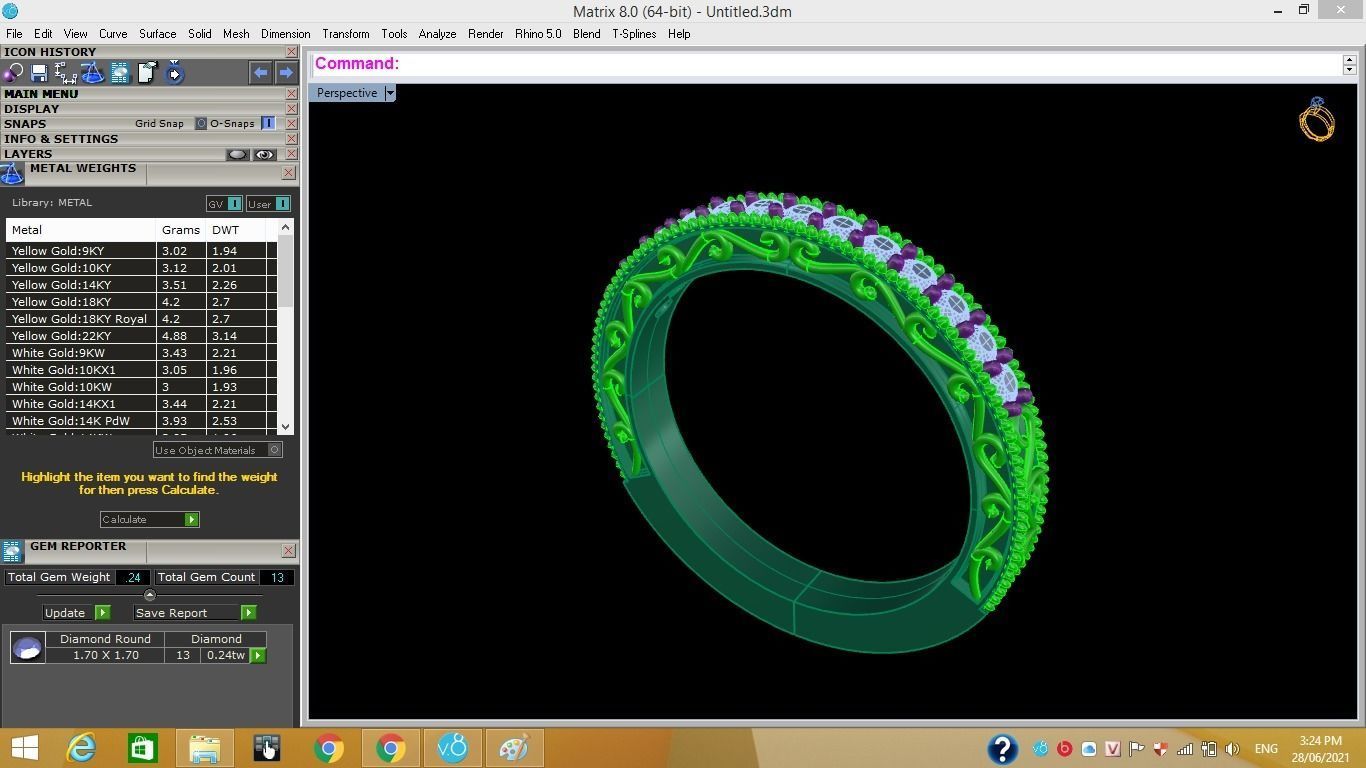Toggle Grid Snap on
This screenshot has width=1366, height=768.
(x=200, y=124)
